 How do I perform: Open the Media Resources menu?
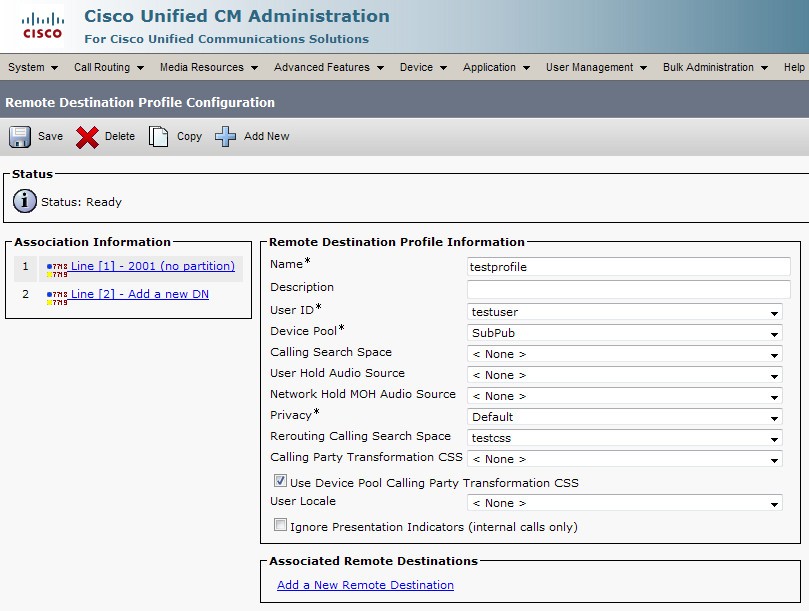coord(208,67)
